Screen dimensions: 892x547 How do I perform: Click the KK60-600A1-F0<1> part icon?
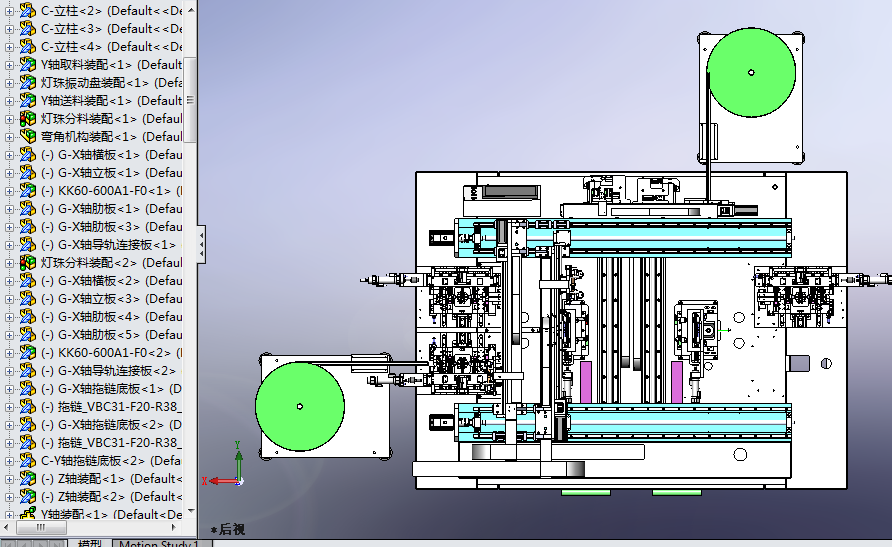[27, 191]
